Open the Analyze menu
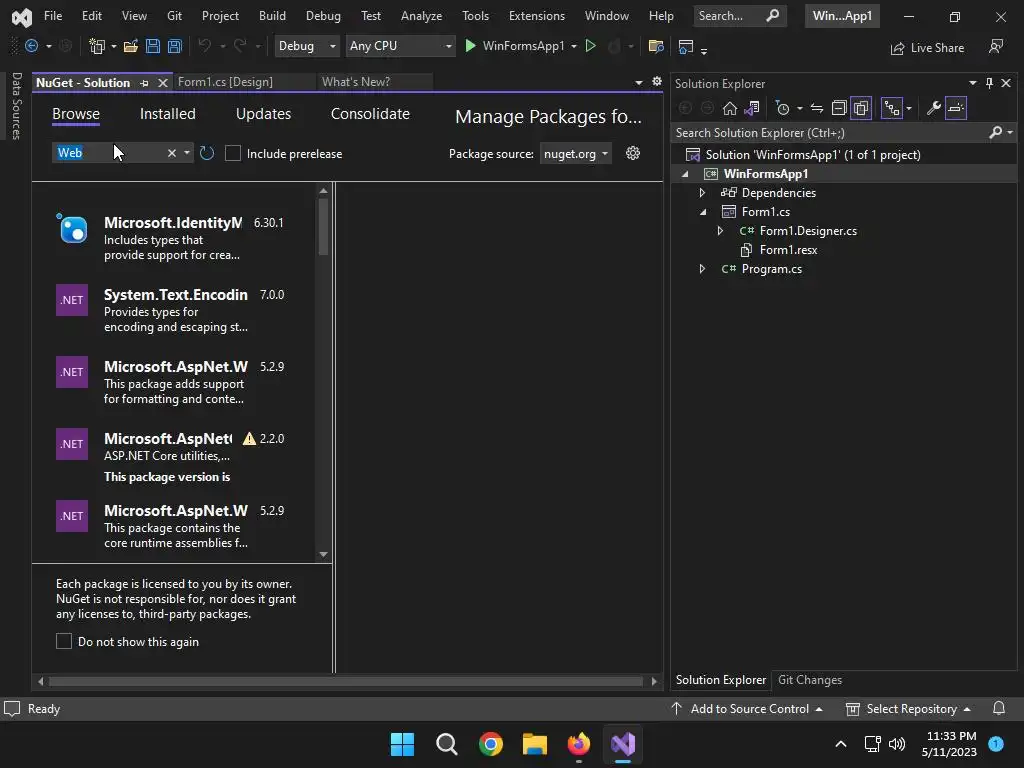This screenshot has width=1024, height=768. click(x=421, y=16)
